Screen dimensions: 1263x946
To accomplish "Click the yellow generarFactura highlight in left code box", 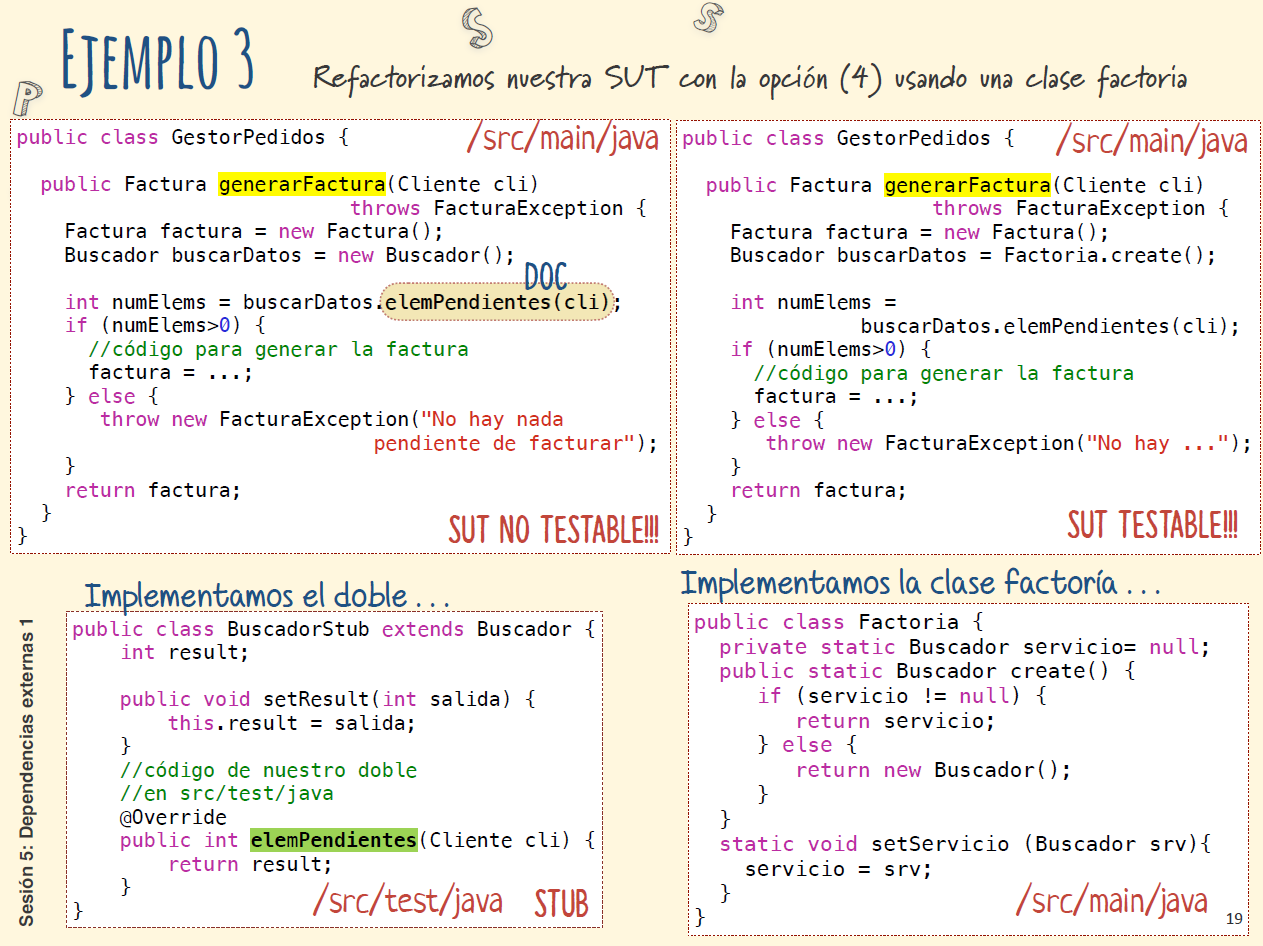I will (301, 184).
